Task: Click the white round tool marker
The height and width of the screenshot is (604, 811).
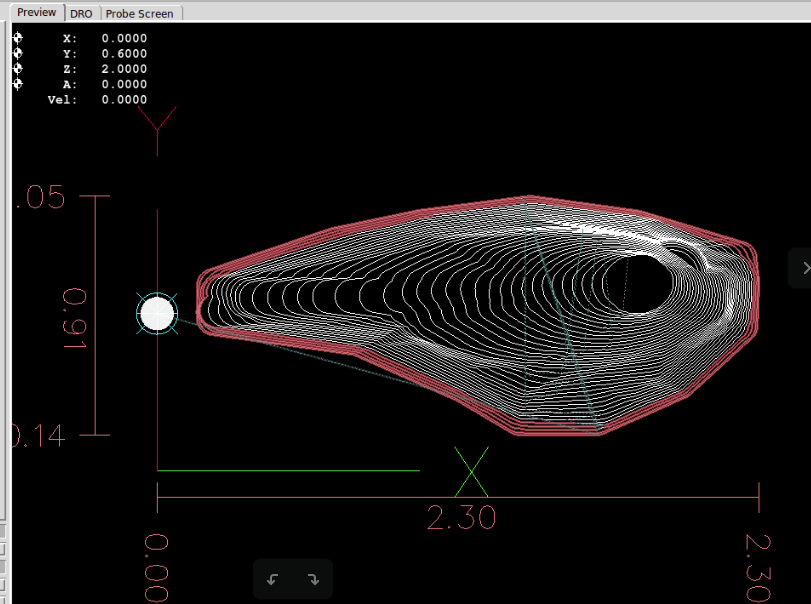Action: click(157, 313)
